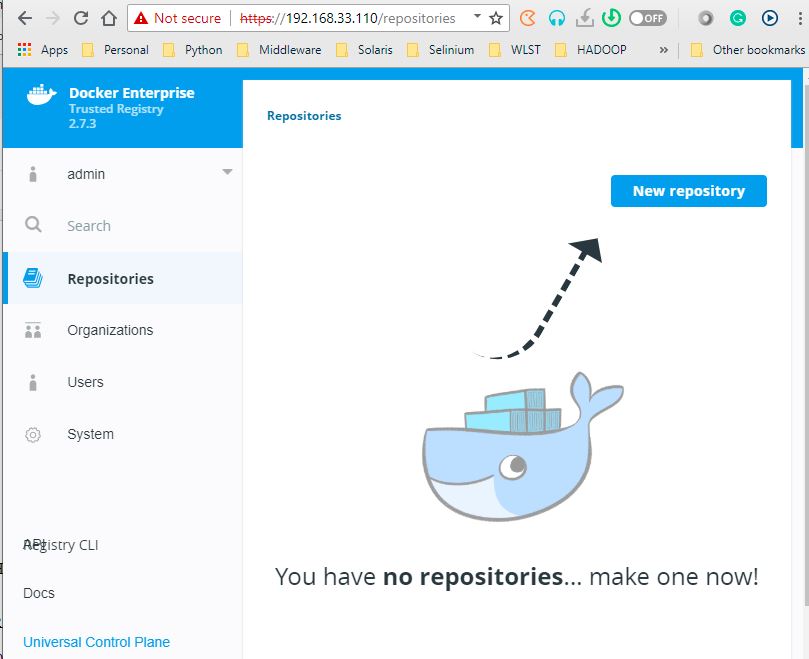
Task: Click the headphones browser extension icon
Action: click(555, 17)
